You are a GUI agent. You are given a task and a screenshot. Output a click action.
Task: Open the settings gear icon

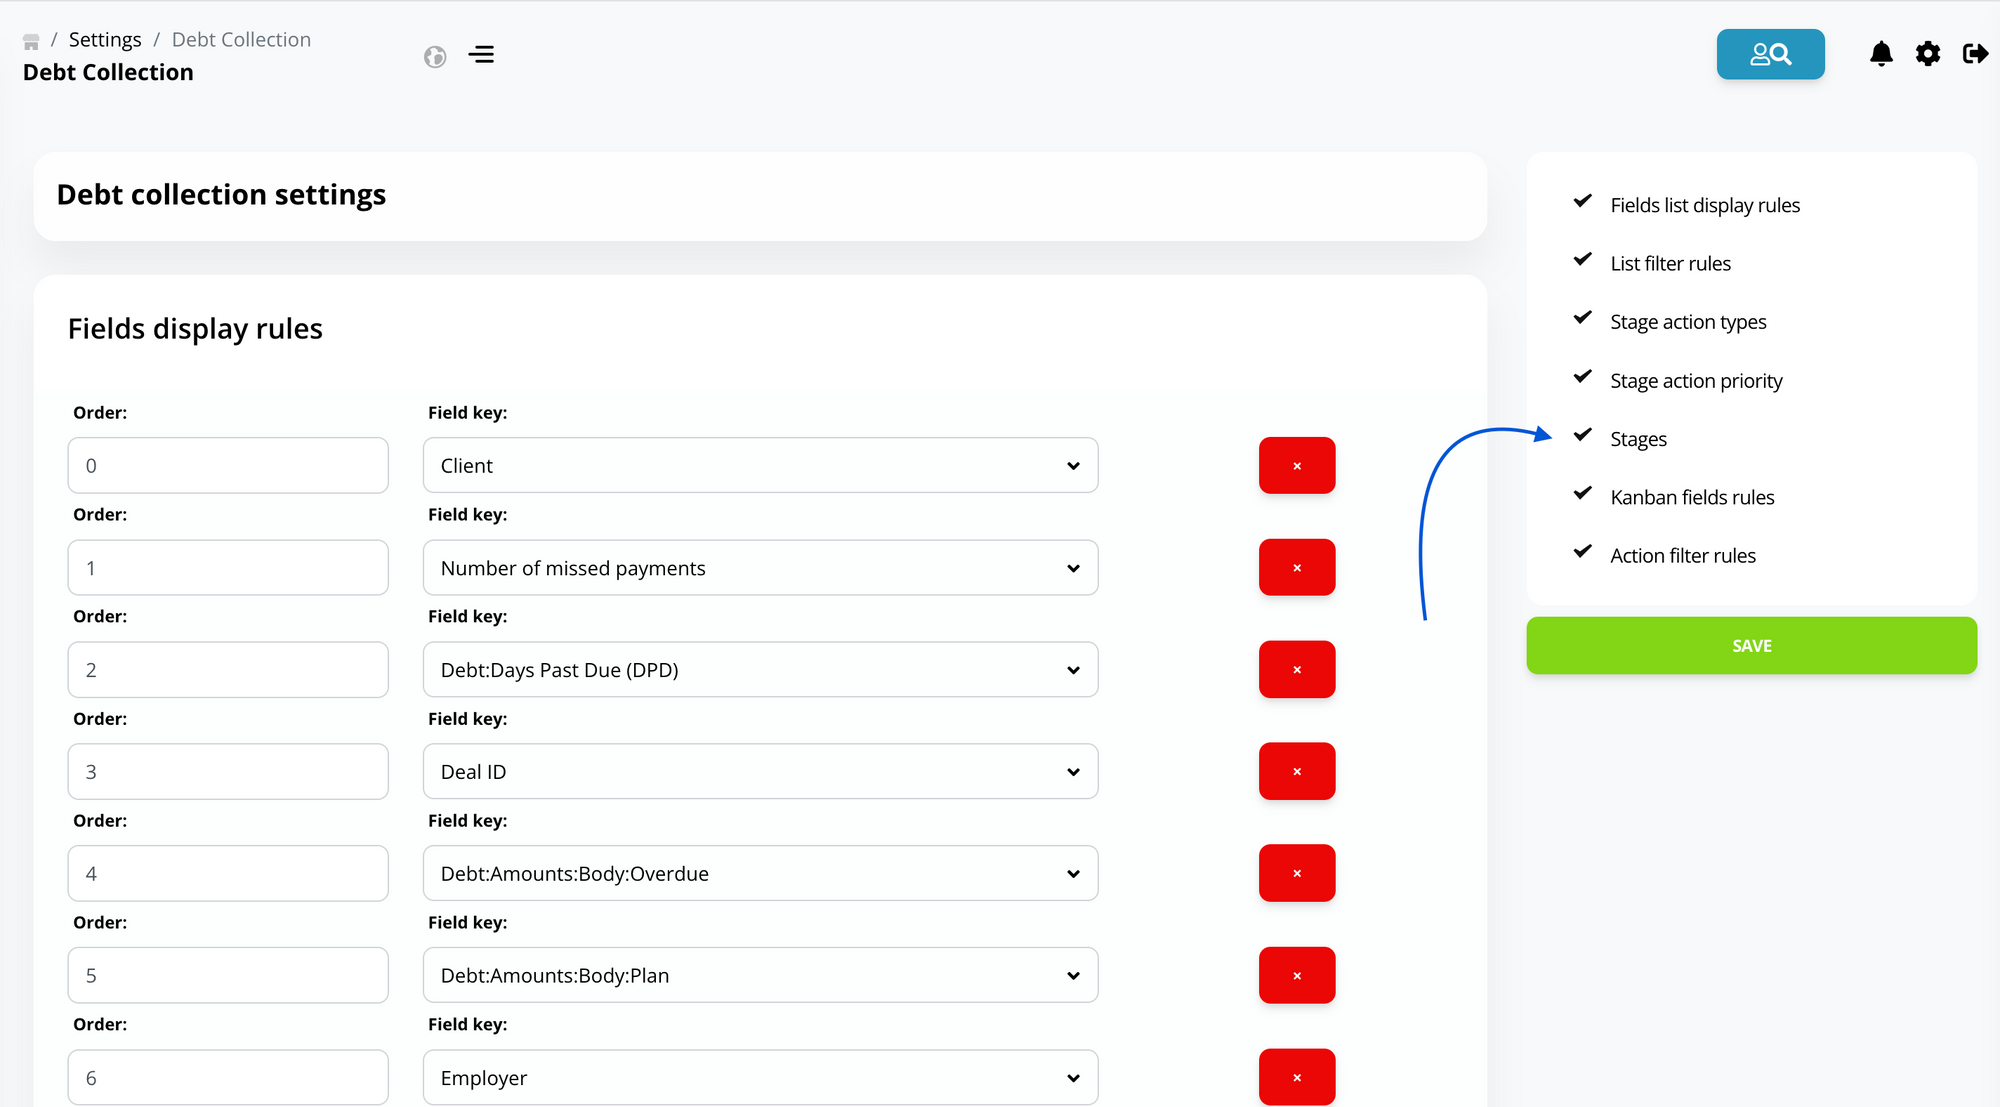1928,54
